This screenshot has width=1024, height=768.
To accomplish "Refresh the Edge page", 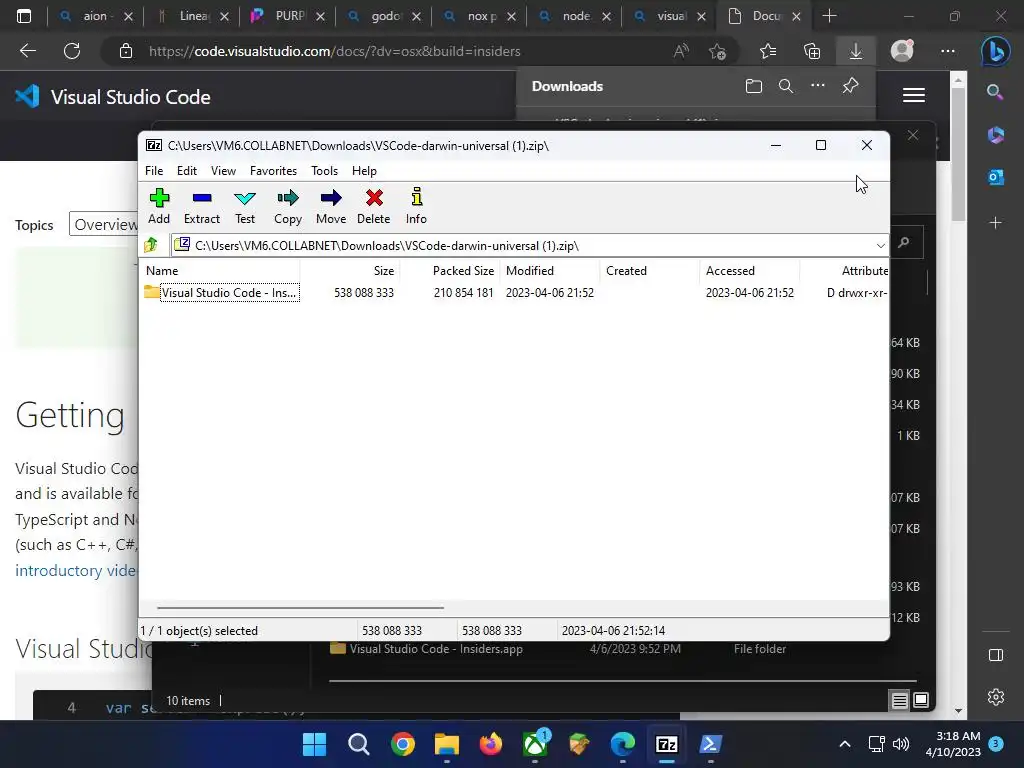I will click(x=72, y=51).
